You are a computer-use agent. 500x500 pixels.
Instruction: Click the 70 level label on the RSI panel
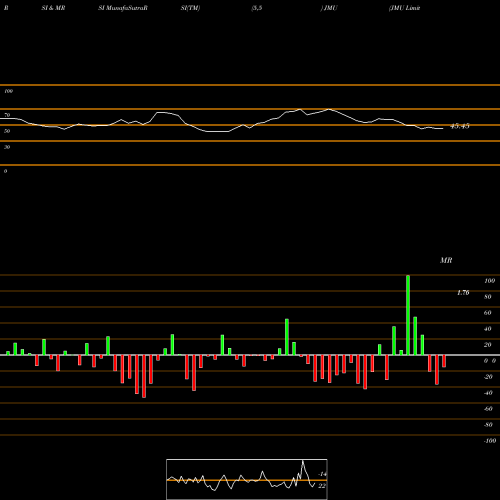click(x=7, y=115)
